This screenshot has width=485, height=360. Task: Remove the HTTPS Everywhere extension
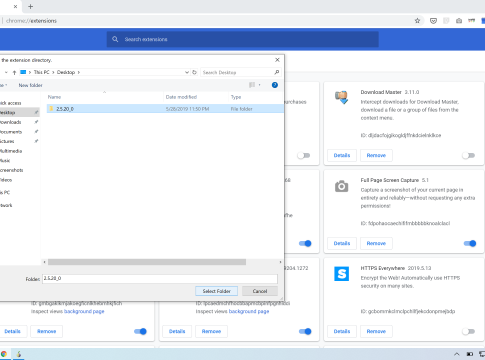click(376, 331)
